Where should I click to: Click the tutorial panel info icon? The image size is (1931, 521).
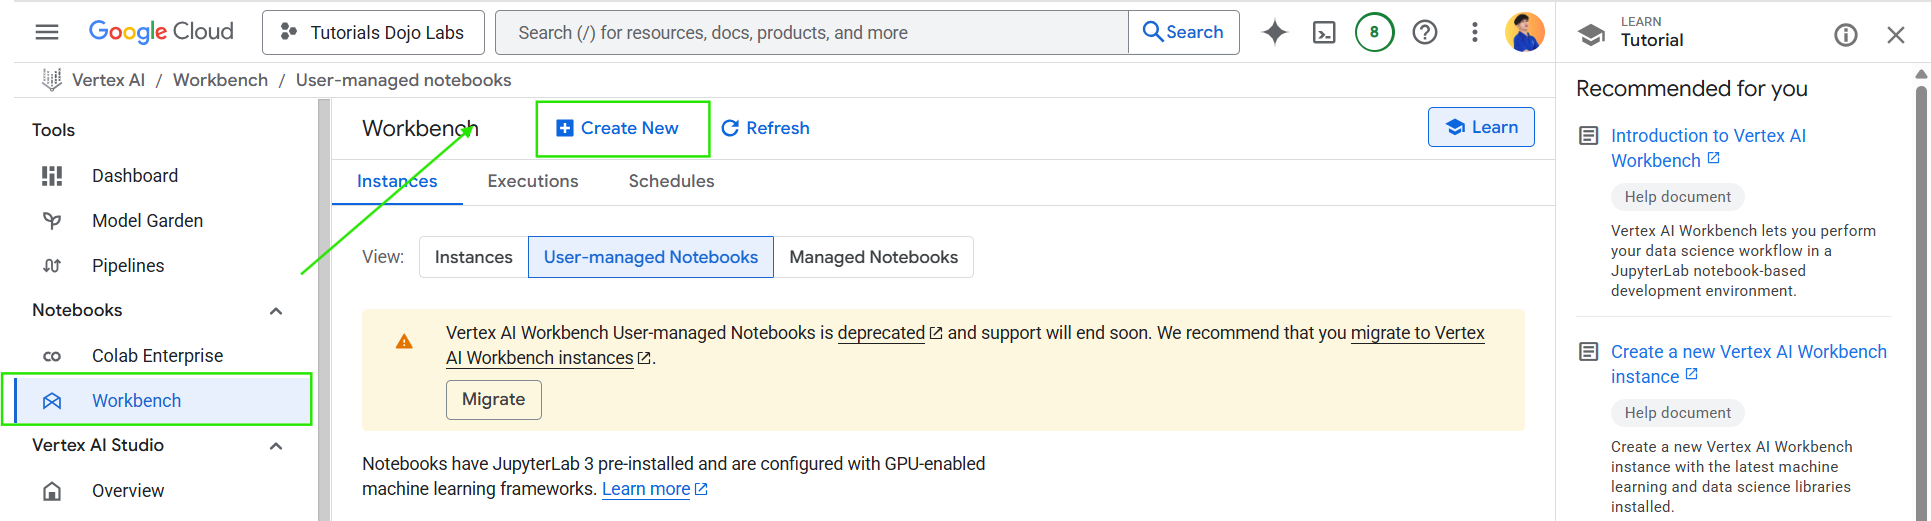(1845, 35)
